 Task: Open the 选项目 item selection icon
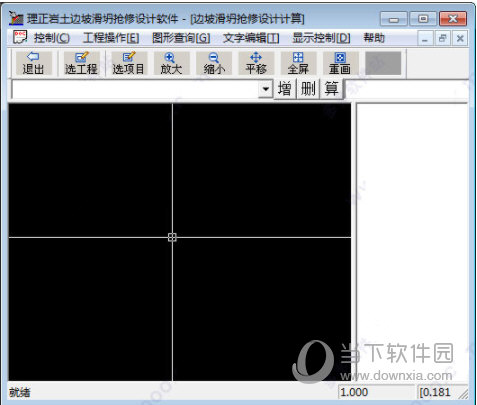tap(128, 63)
